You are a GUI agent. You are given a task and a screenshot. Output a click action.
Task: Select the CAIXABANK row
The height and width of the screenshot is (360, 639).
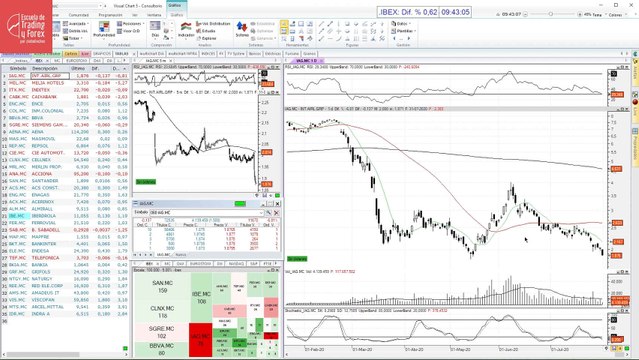click(x=65, y=97)
